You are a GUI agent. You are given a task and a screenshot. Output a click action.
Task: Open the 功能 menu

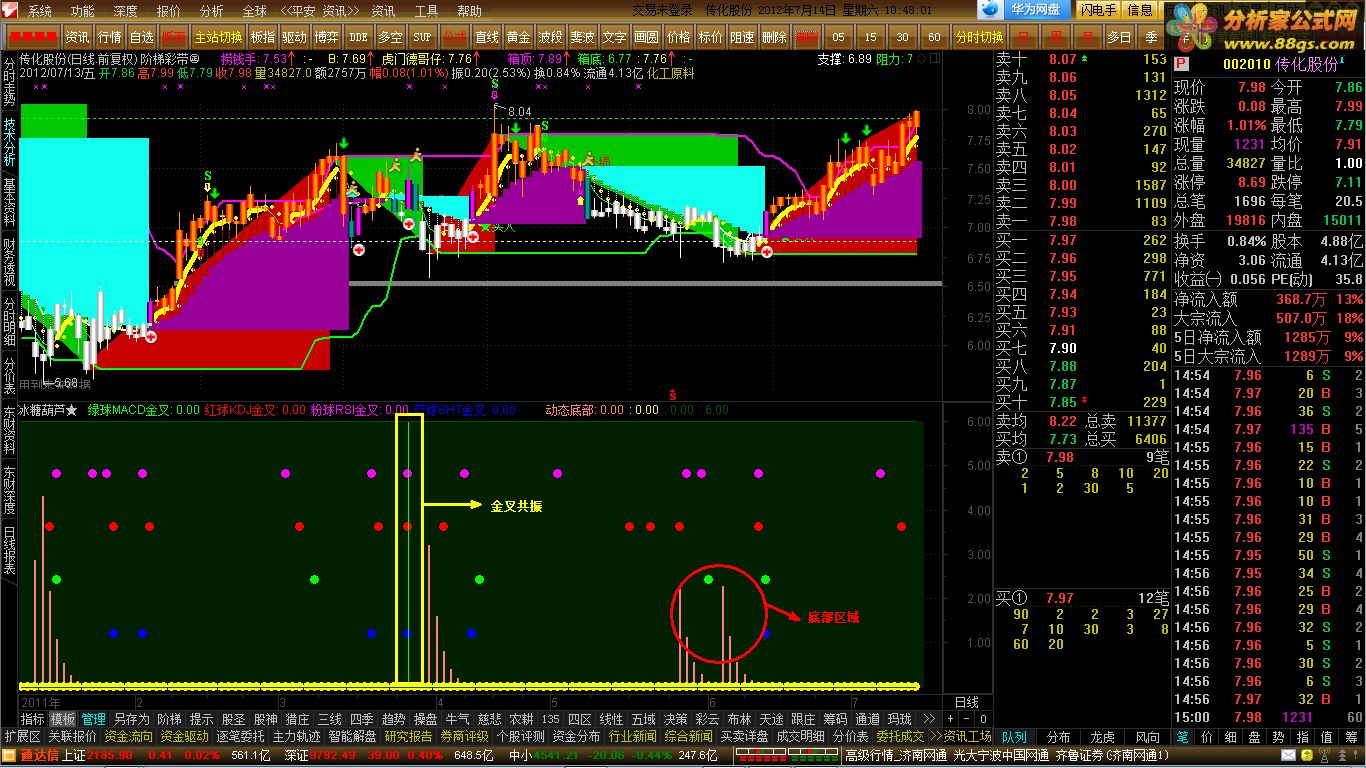coord(82,11)
